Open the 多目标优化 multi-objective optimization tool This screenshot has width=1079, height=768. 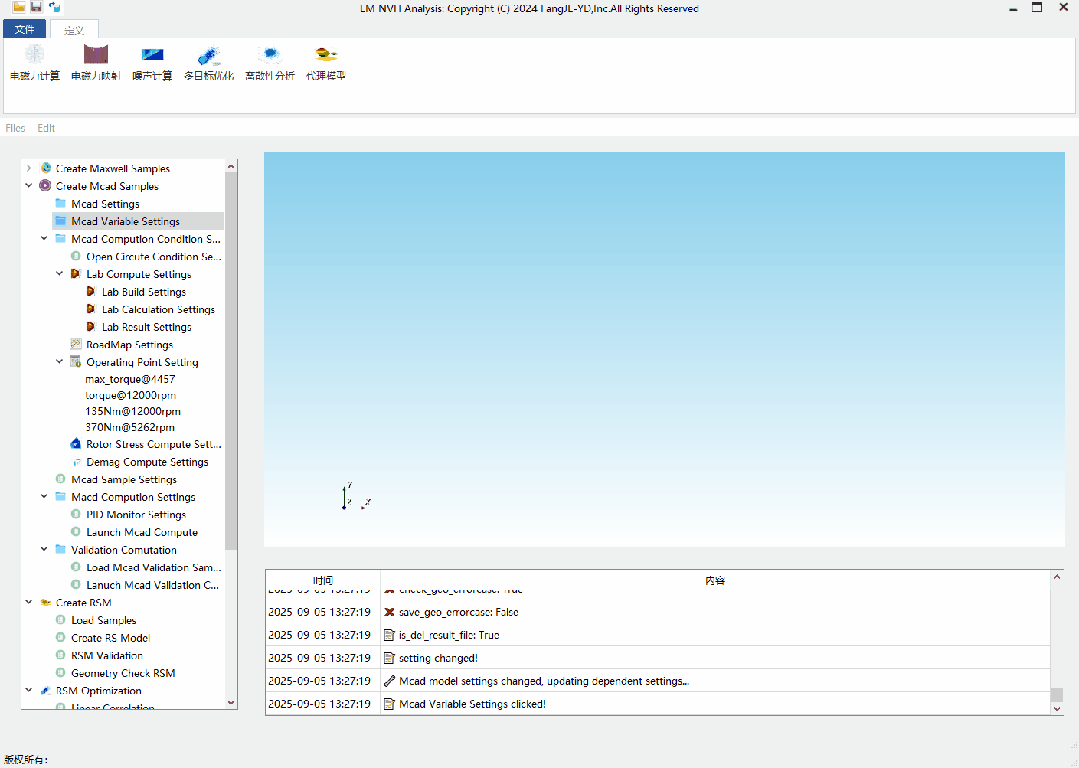coord(209,55)
